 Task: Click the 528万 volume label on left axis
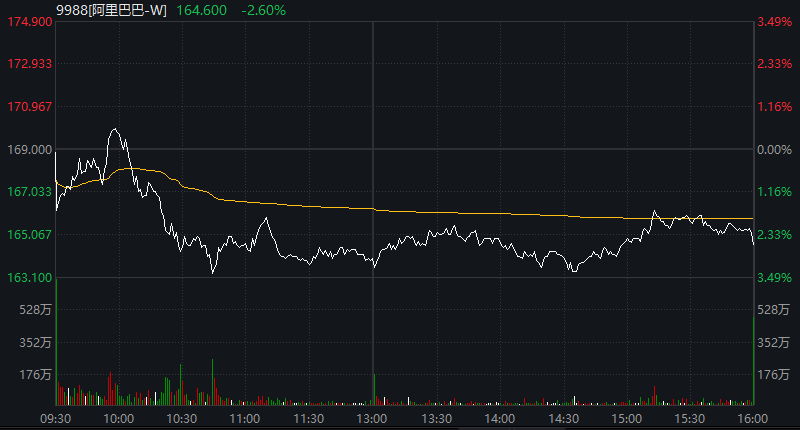point(34,310)
